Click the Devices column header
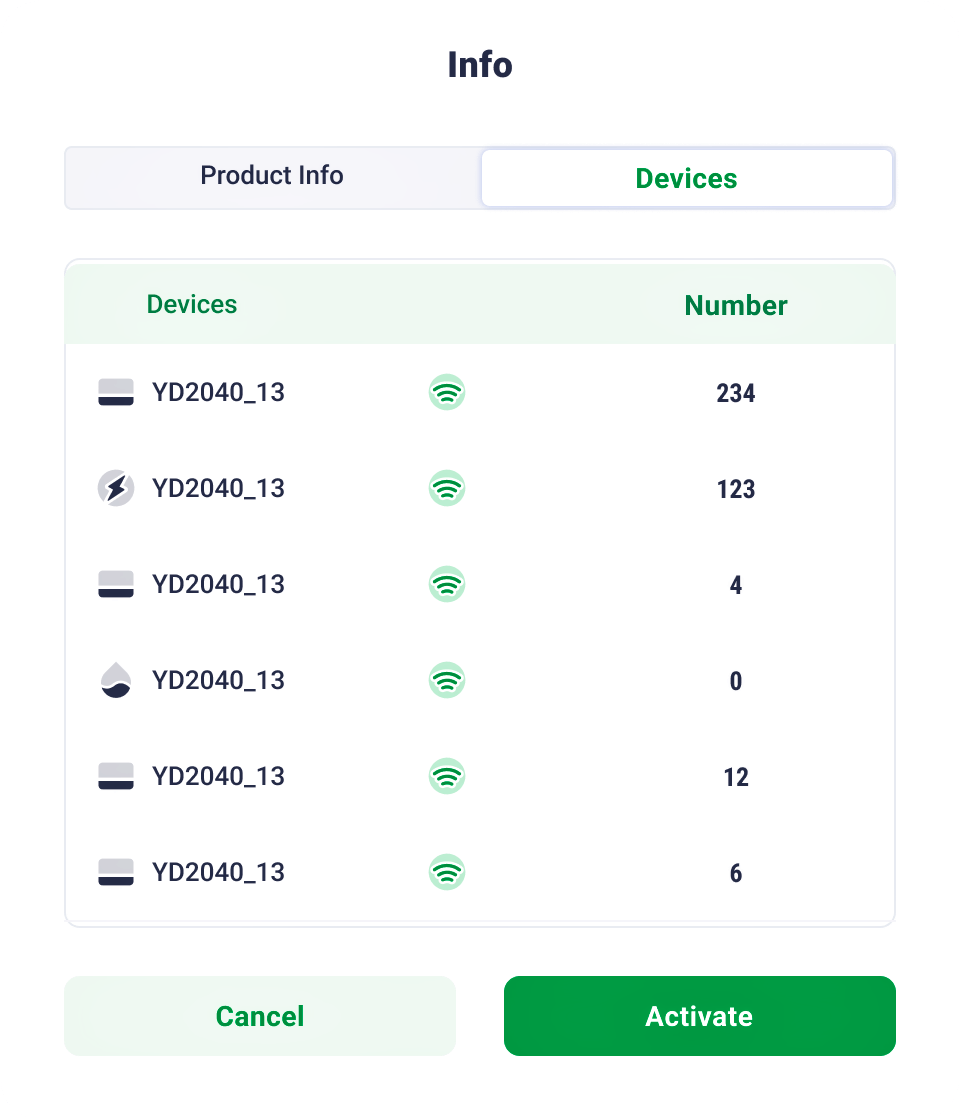The height and width of the screenshot is (1120, 960). click(192, 305)
